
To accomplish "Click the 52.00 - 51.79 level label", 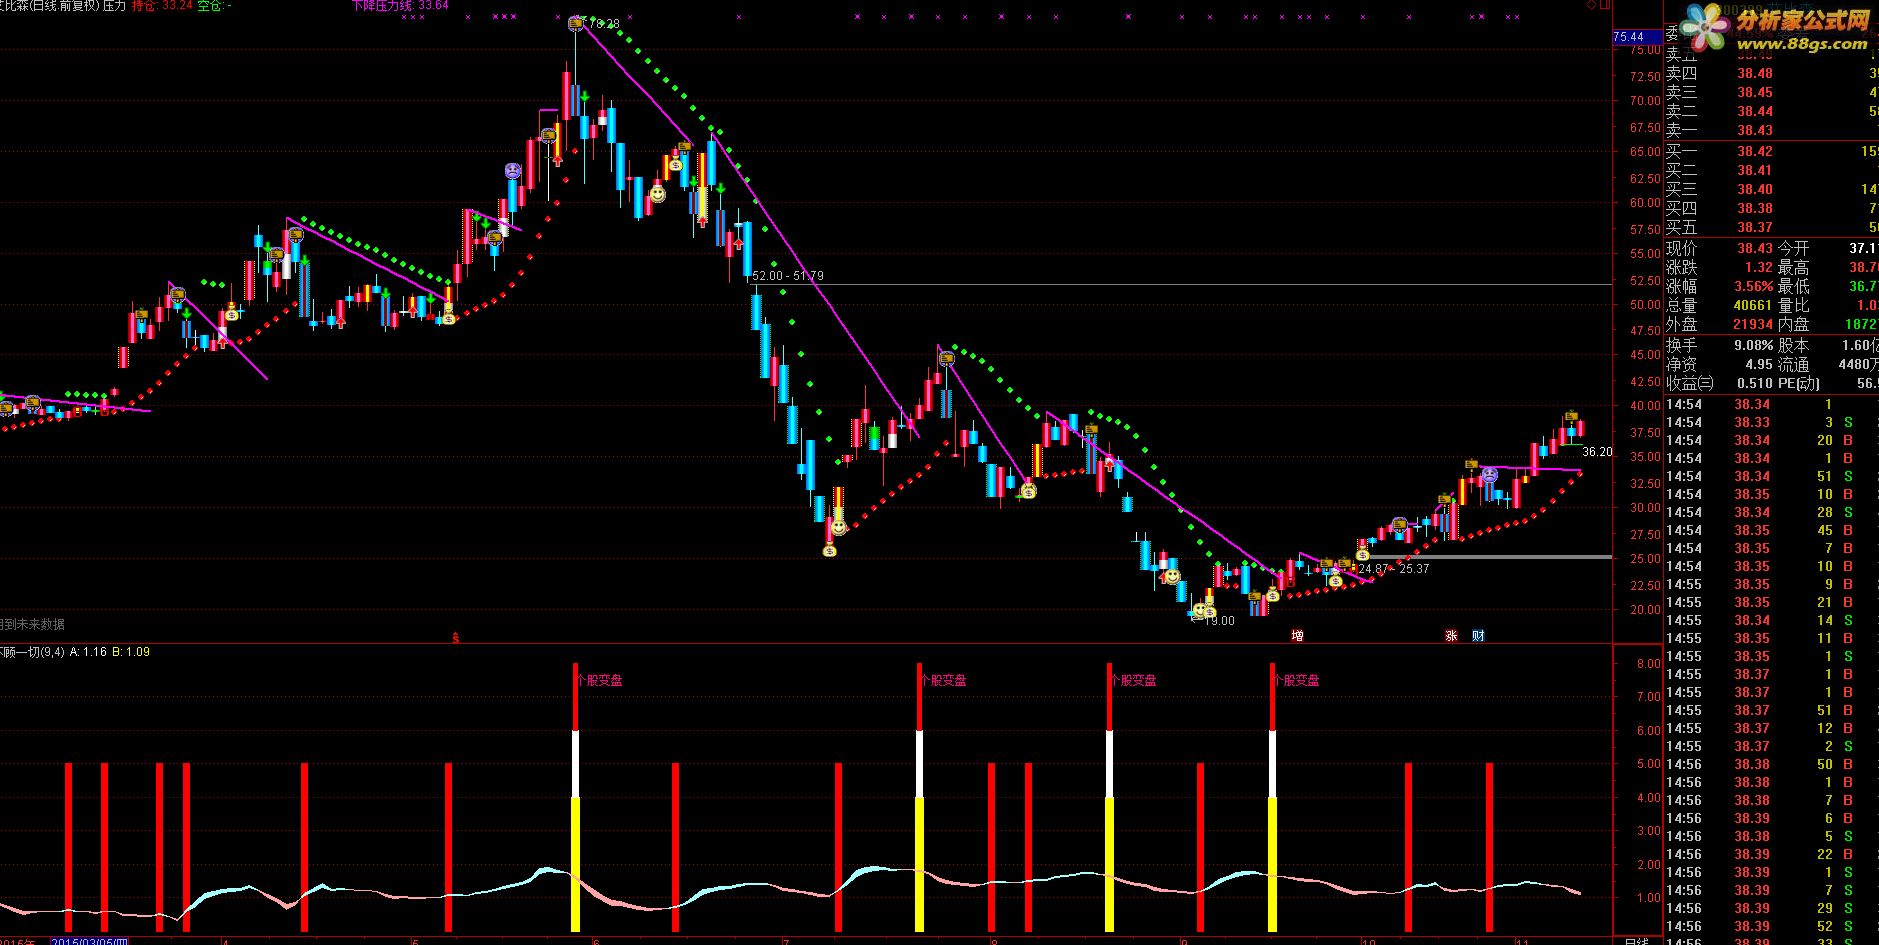I will point(788,275).
